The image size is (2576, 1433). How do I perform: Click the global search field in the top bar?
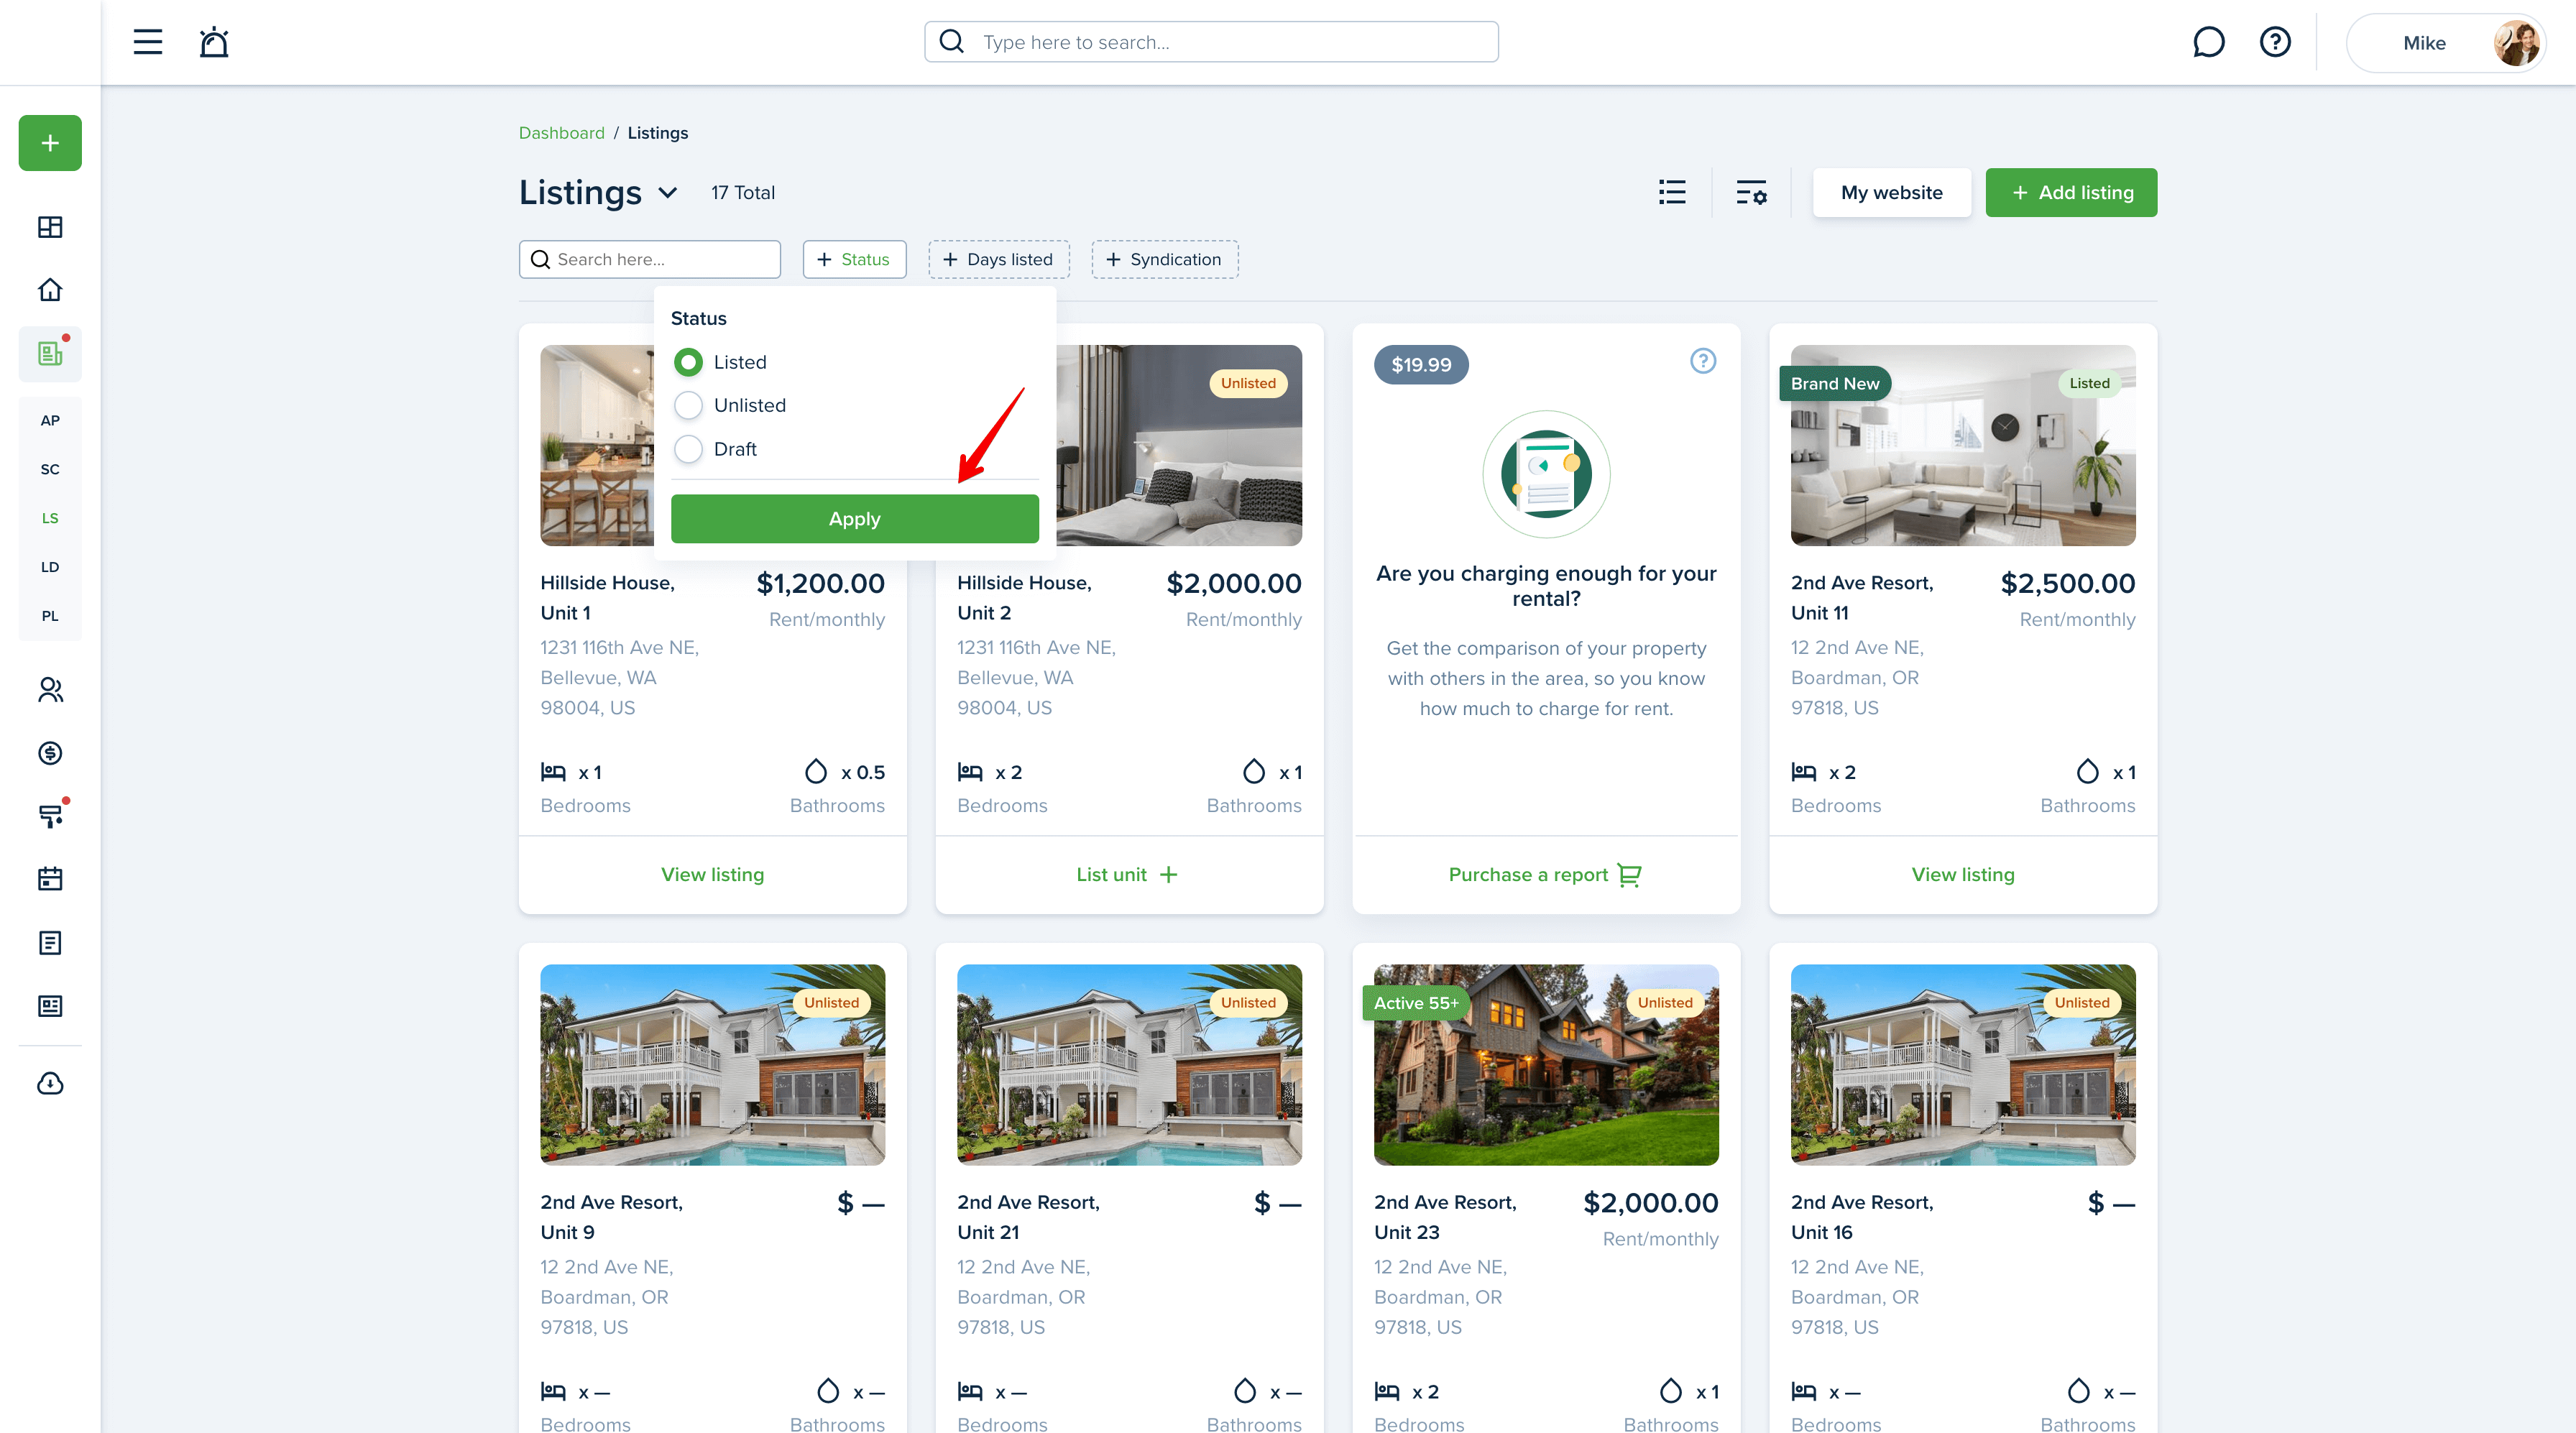click(1211, 42)
